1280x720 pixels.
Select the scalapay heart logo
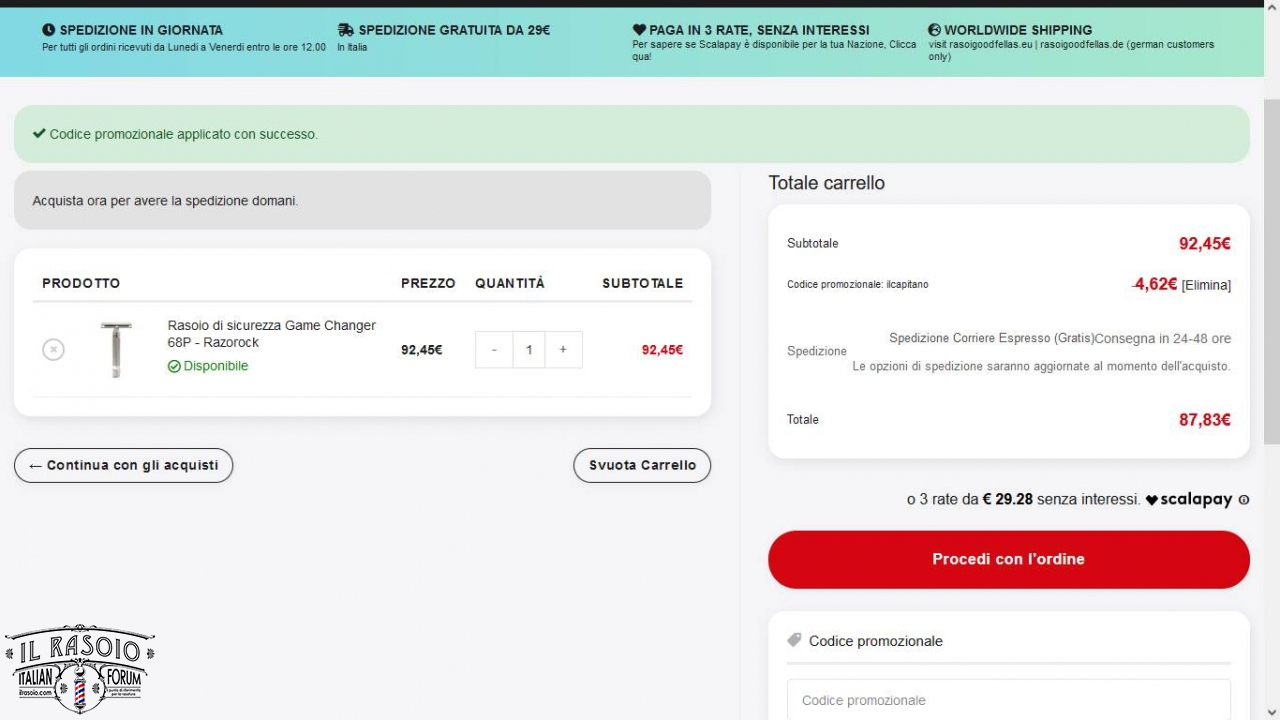click(x=1151, y=500)
